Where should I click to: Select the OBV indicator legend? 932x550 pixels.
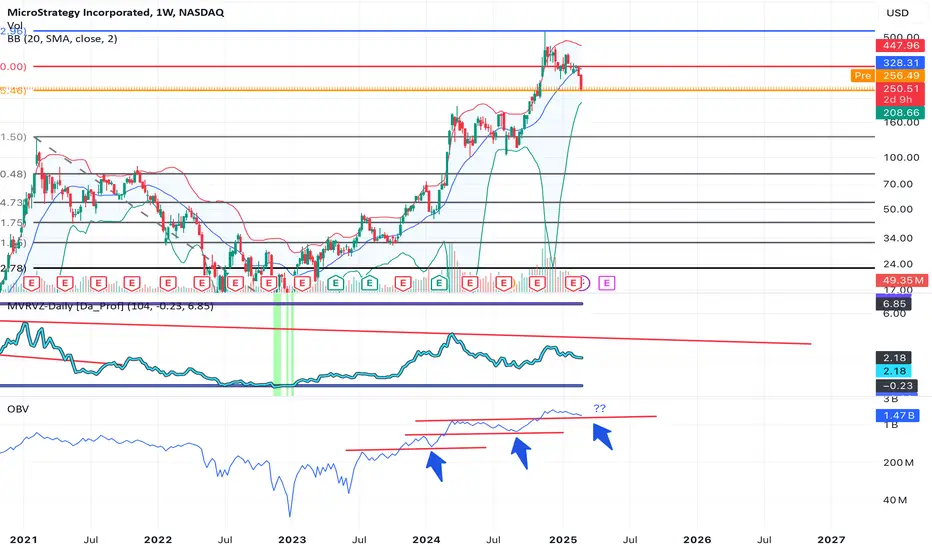[18, 409]
